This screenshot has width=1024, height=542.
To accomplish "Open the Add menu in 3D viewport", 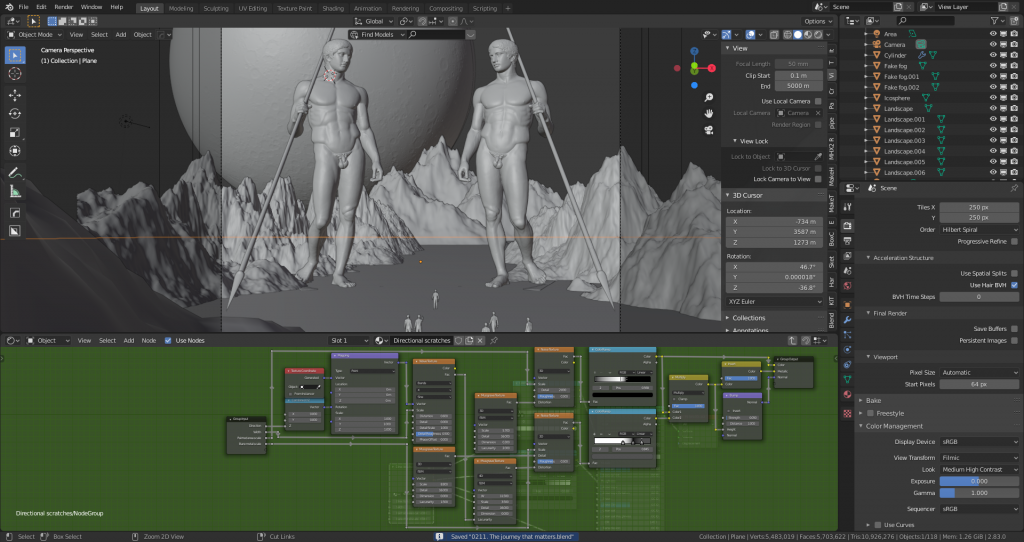I will pyautogui.click(x=121, y=35).
